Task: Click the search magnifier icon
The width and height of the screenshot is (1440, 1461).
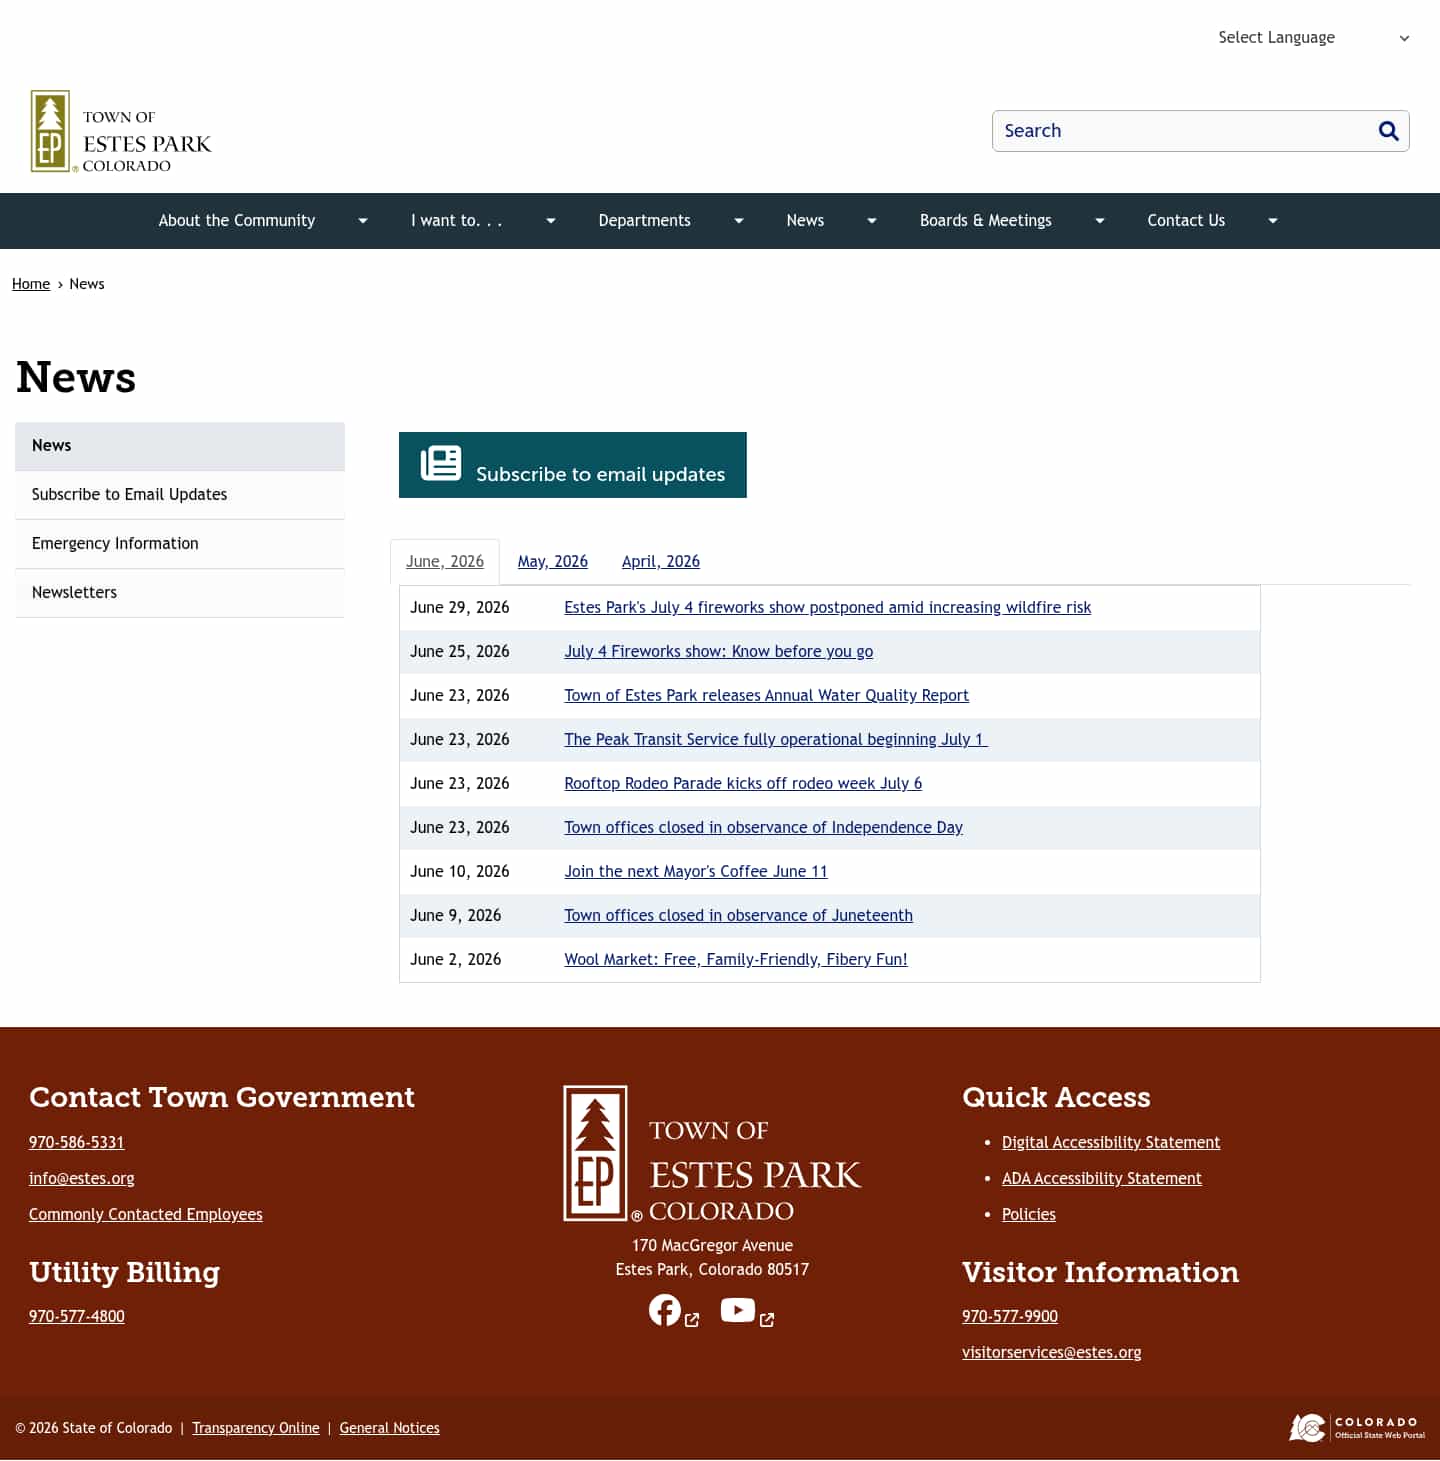Action: coord(1388,131)
